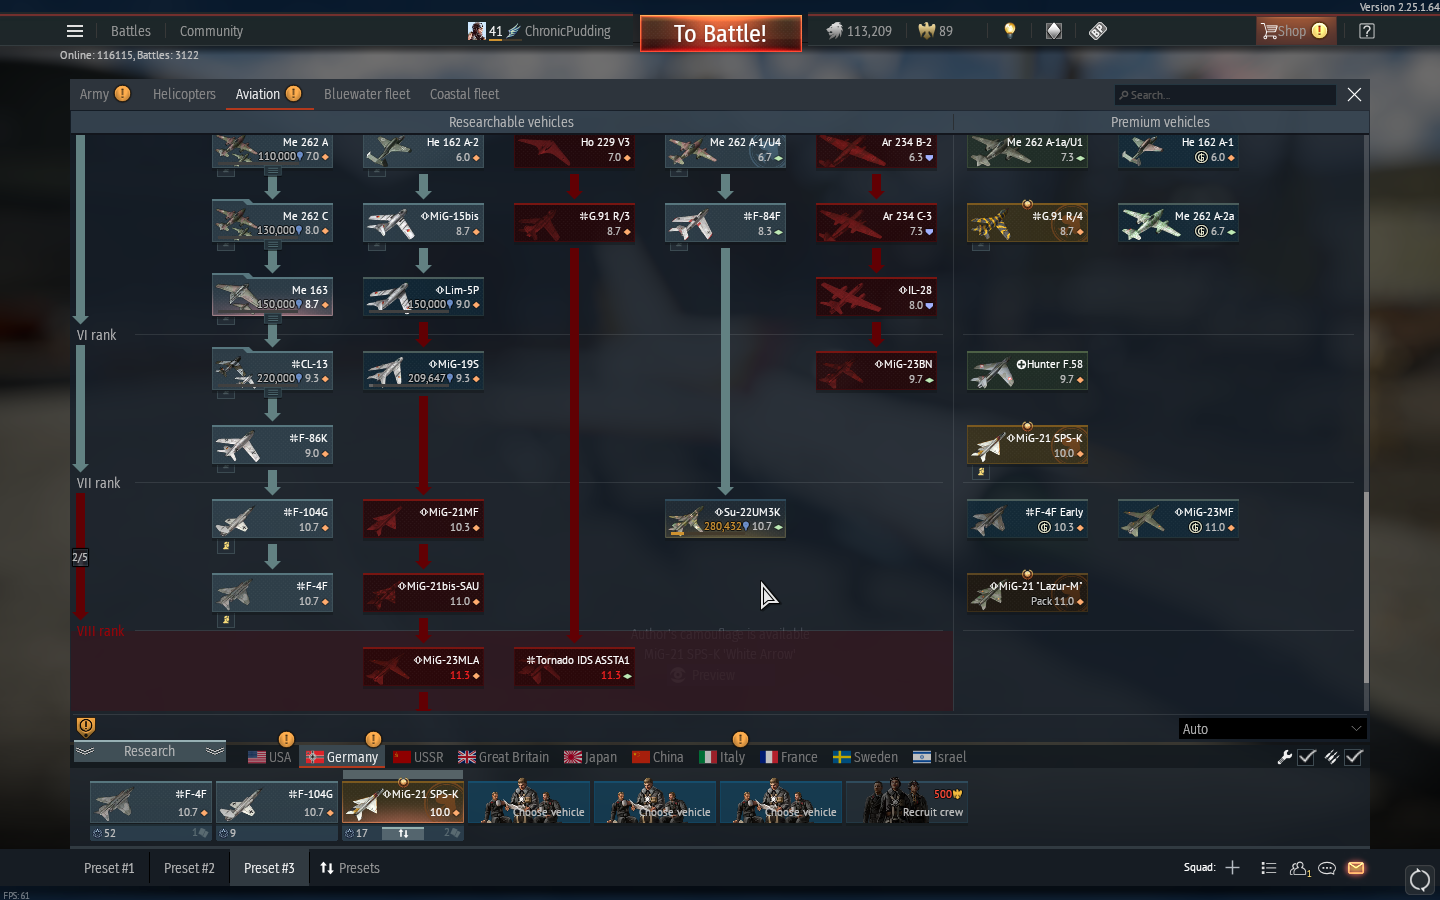Open the chat speech bubble icon

(1327, 868)
